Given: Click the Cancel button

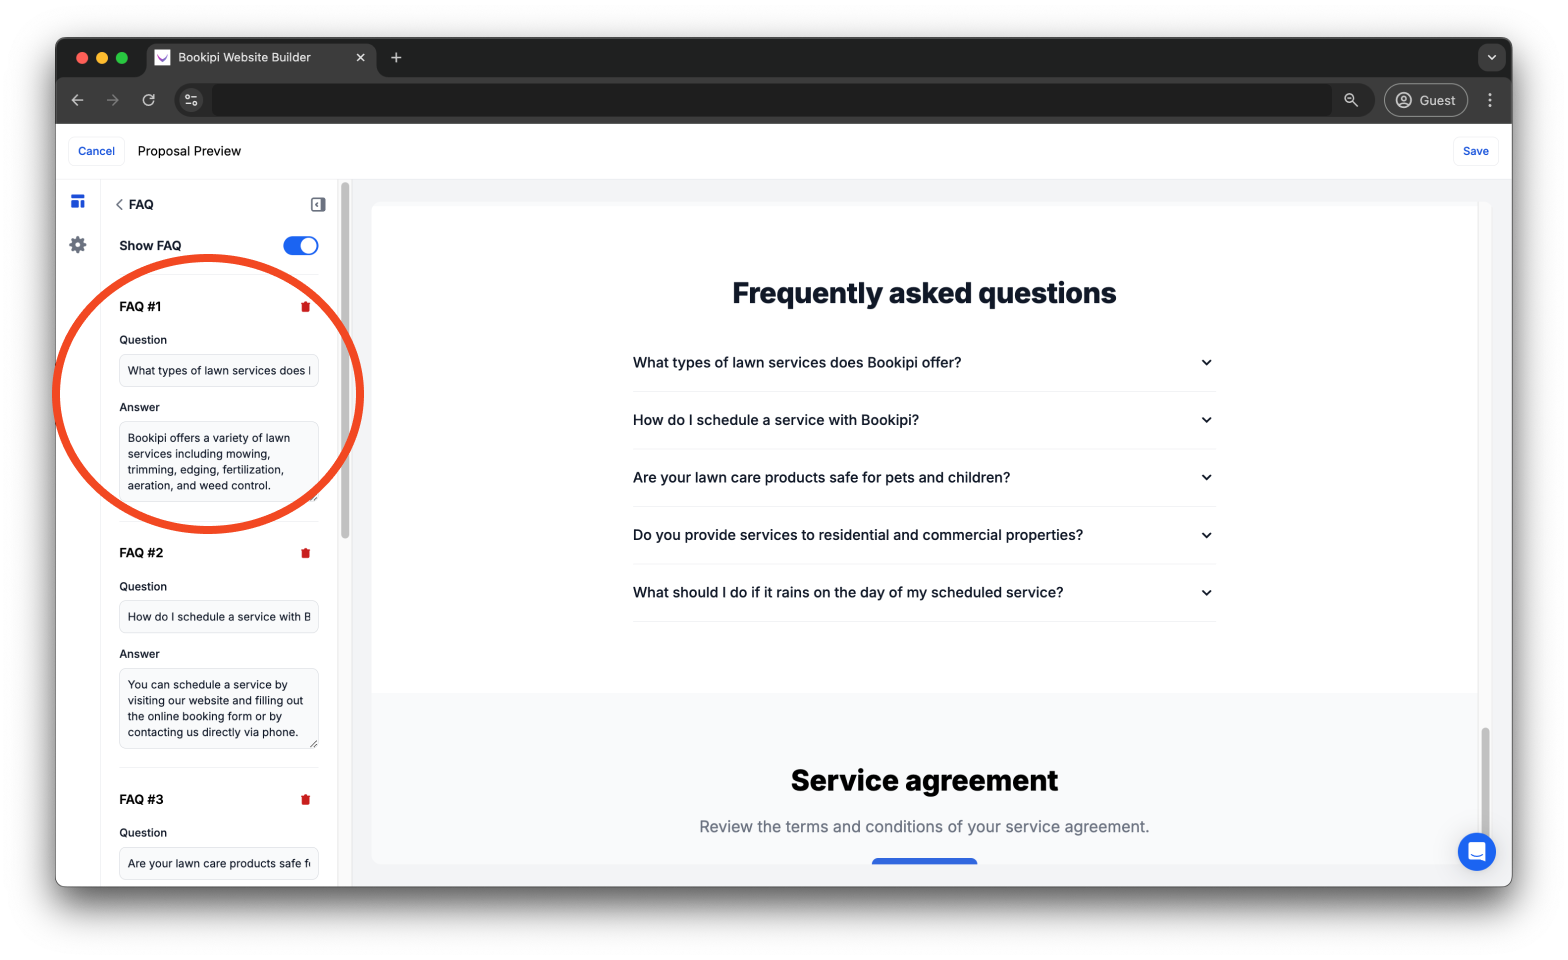Looking at the screenshot, I should (x=97, y=152).
